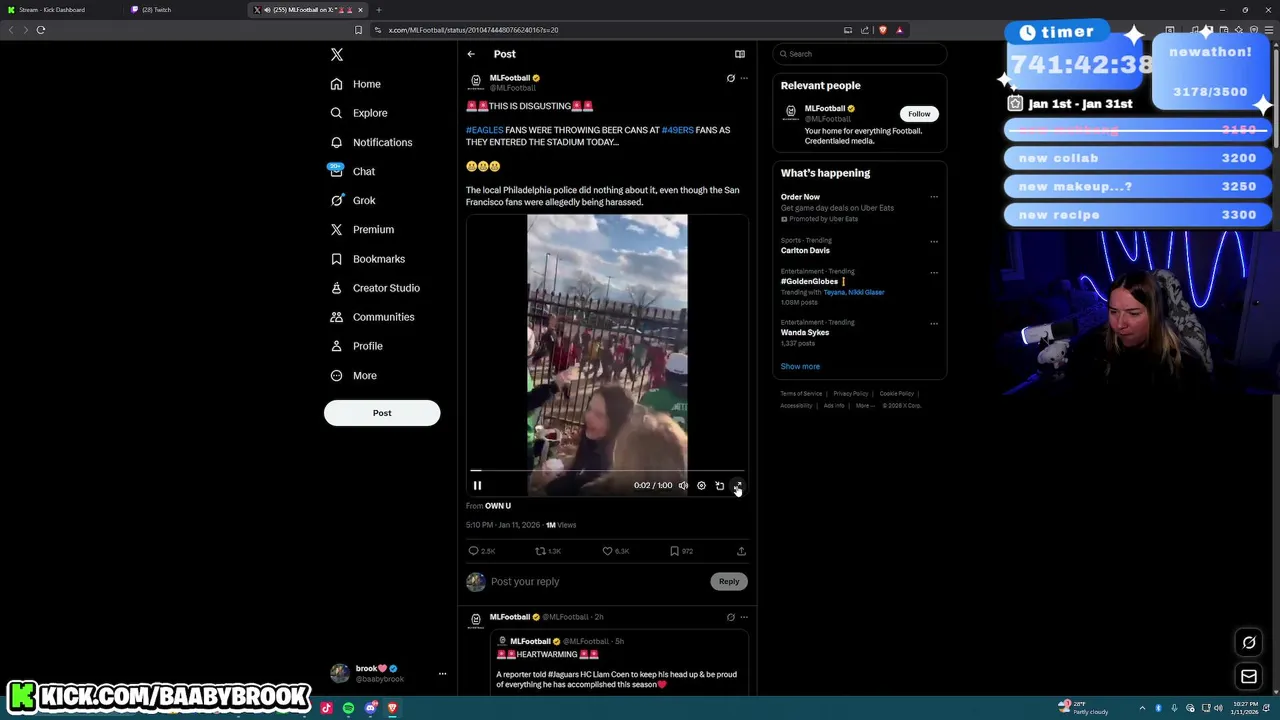Open the Order Now ad options menu
The image size is (1280, 720).
[x=934, y=197]
